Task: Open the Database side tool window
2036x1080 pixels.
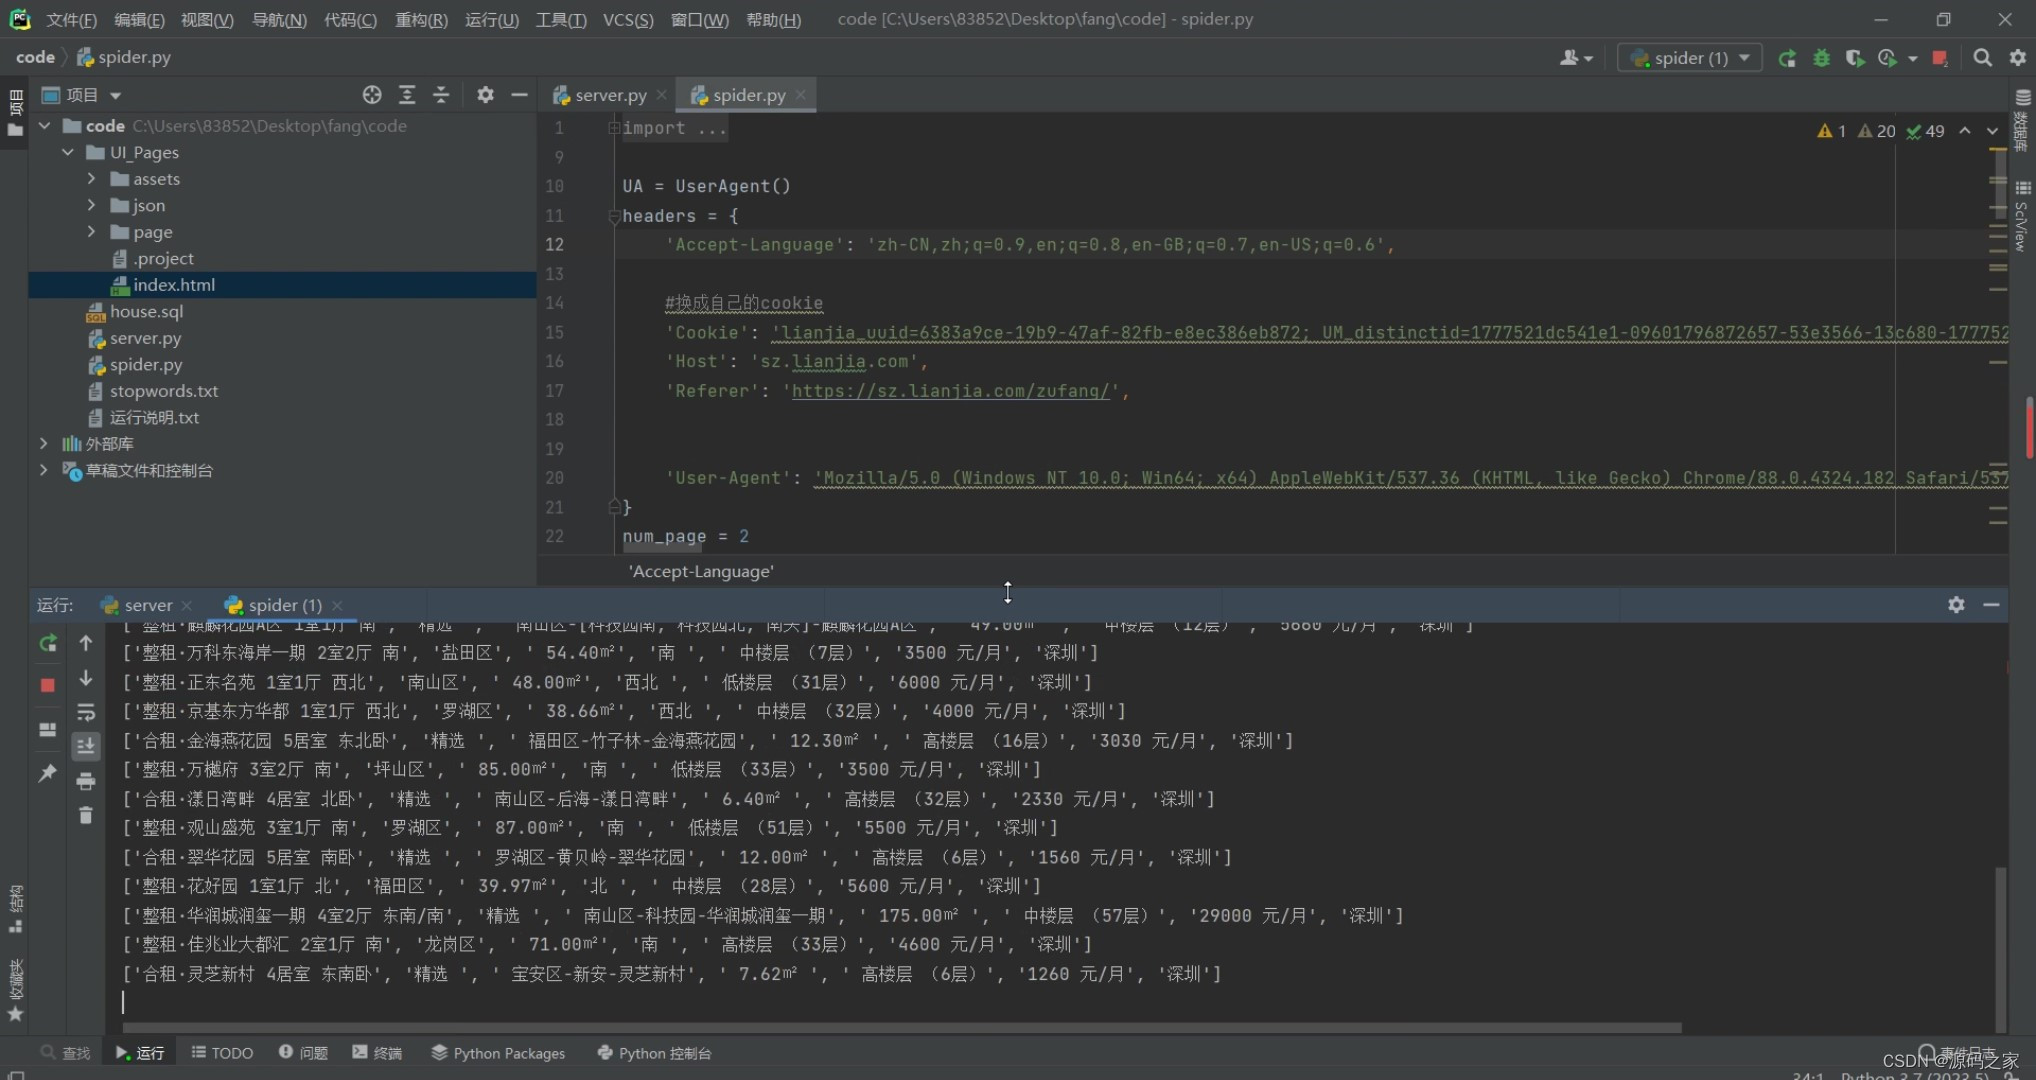Action: point(2022,120)
